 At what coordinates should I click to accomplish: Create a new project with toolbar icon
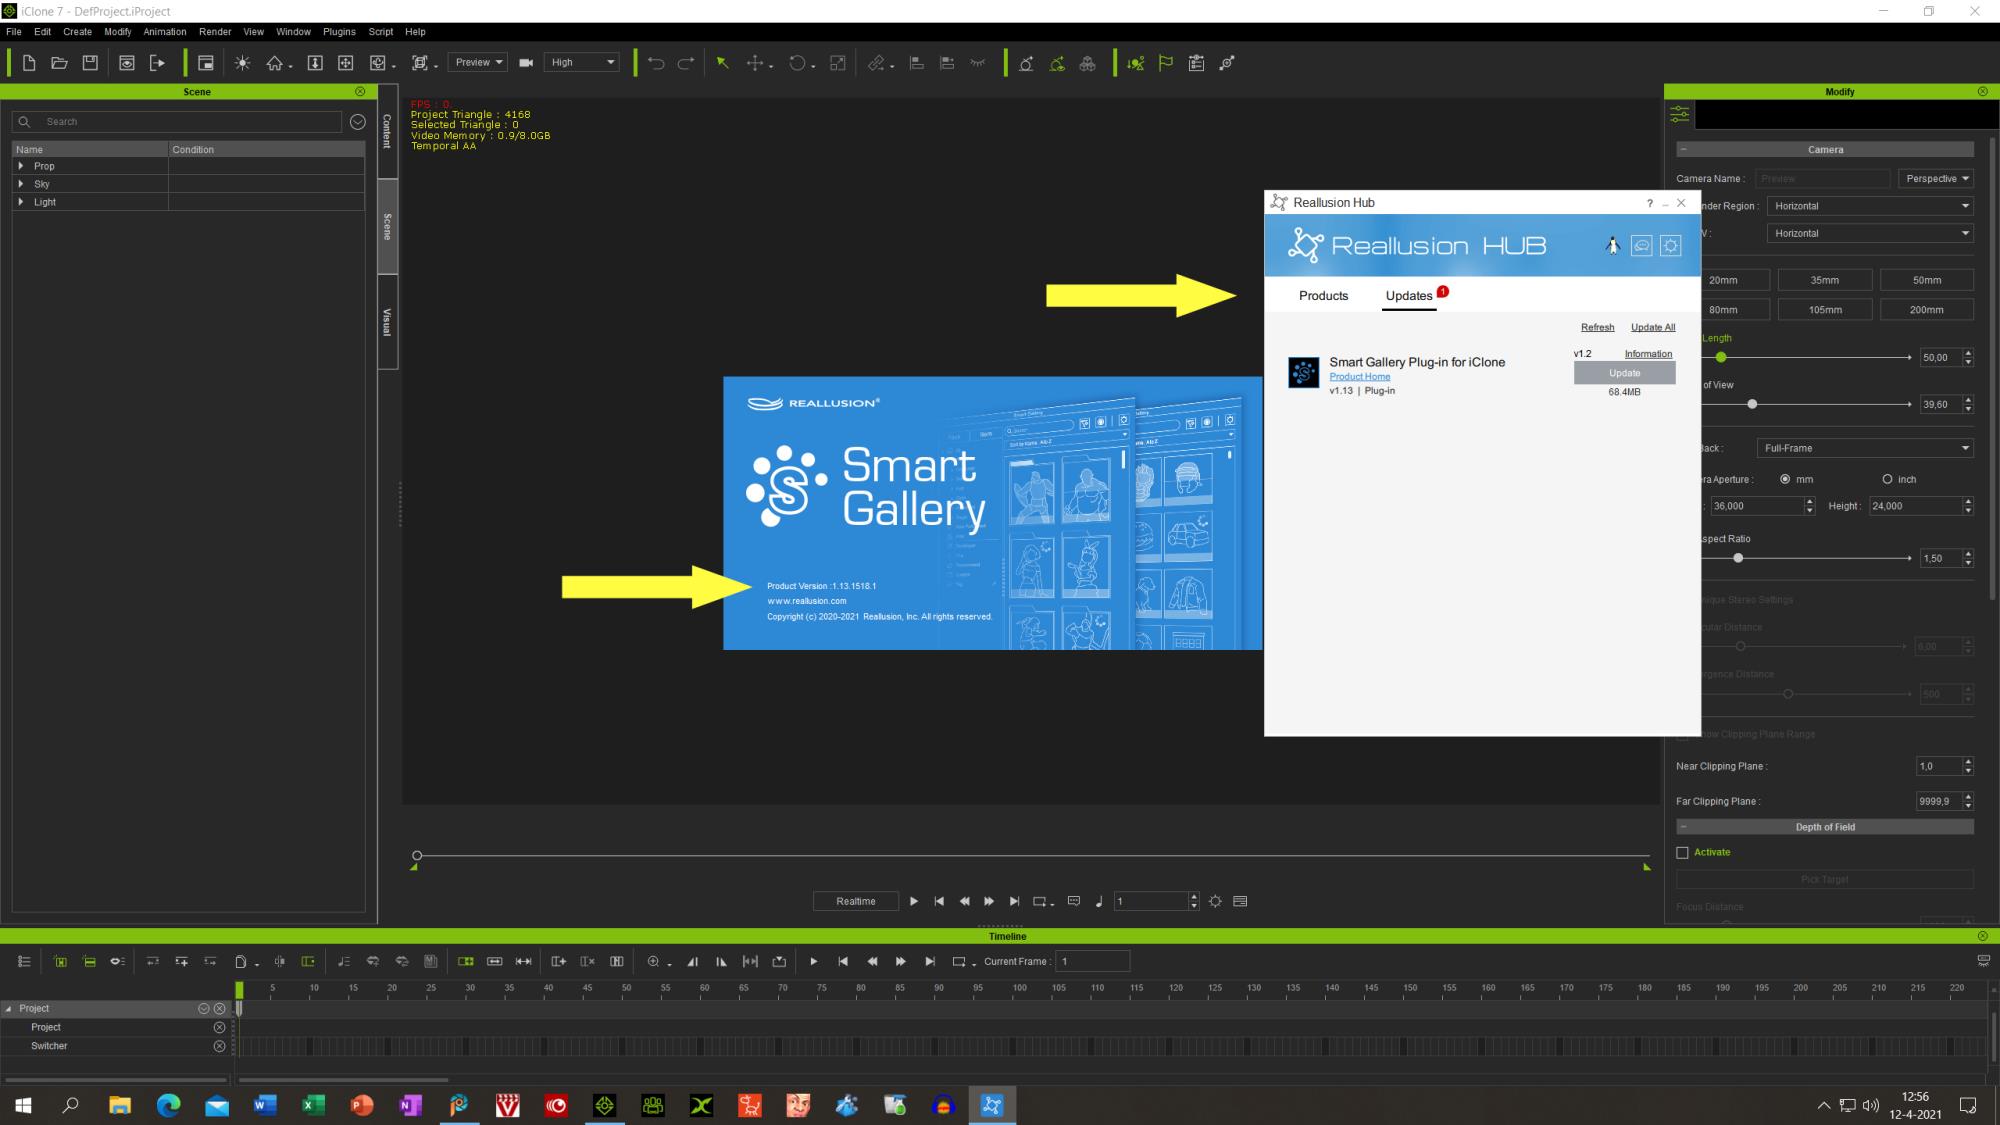point(29,63)
